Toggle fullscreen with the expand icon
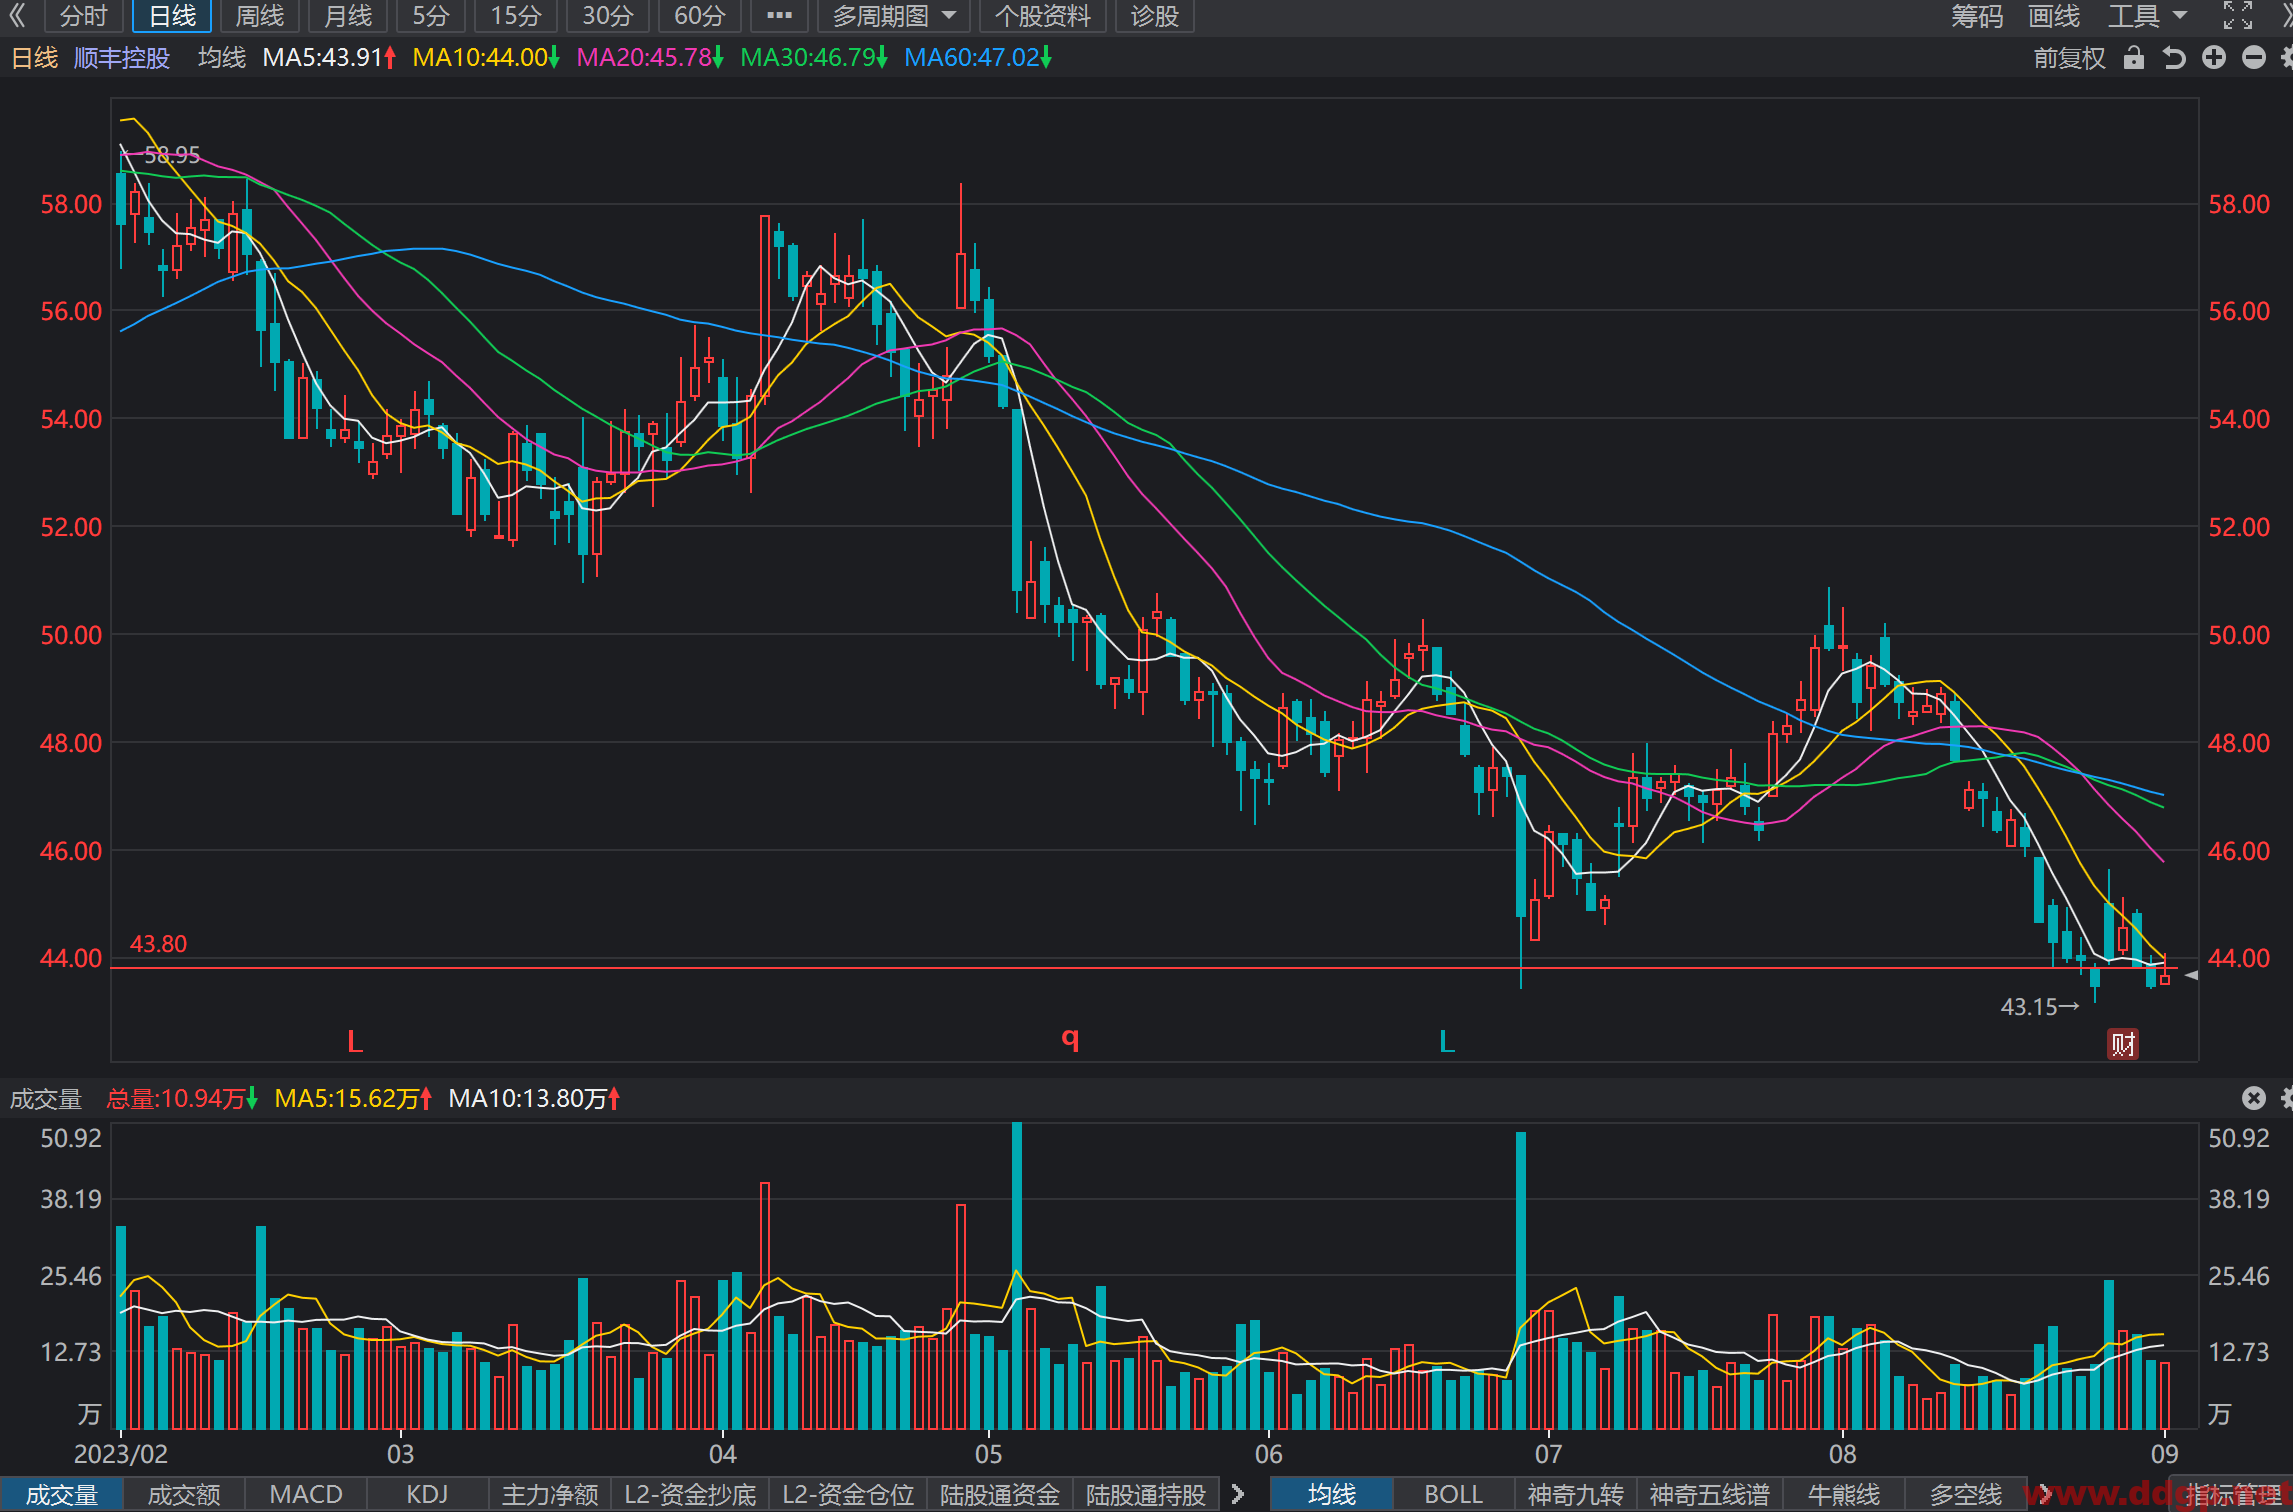 click(x=2238, y=16)
